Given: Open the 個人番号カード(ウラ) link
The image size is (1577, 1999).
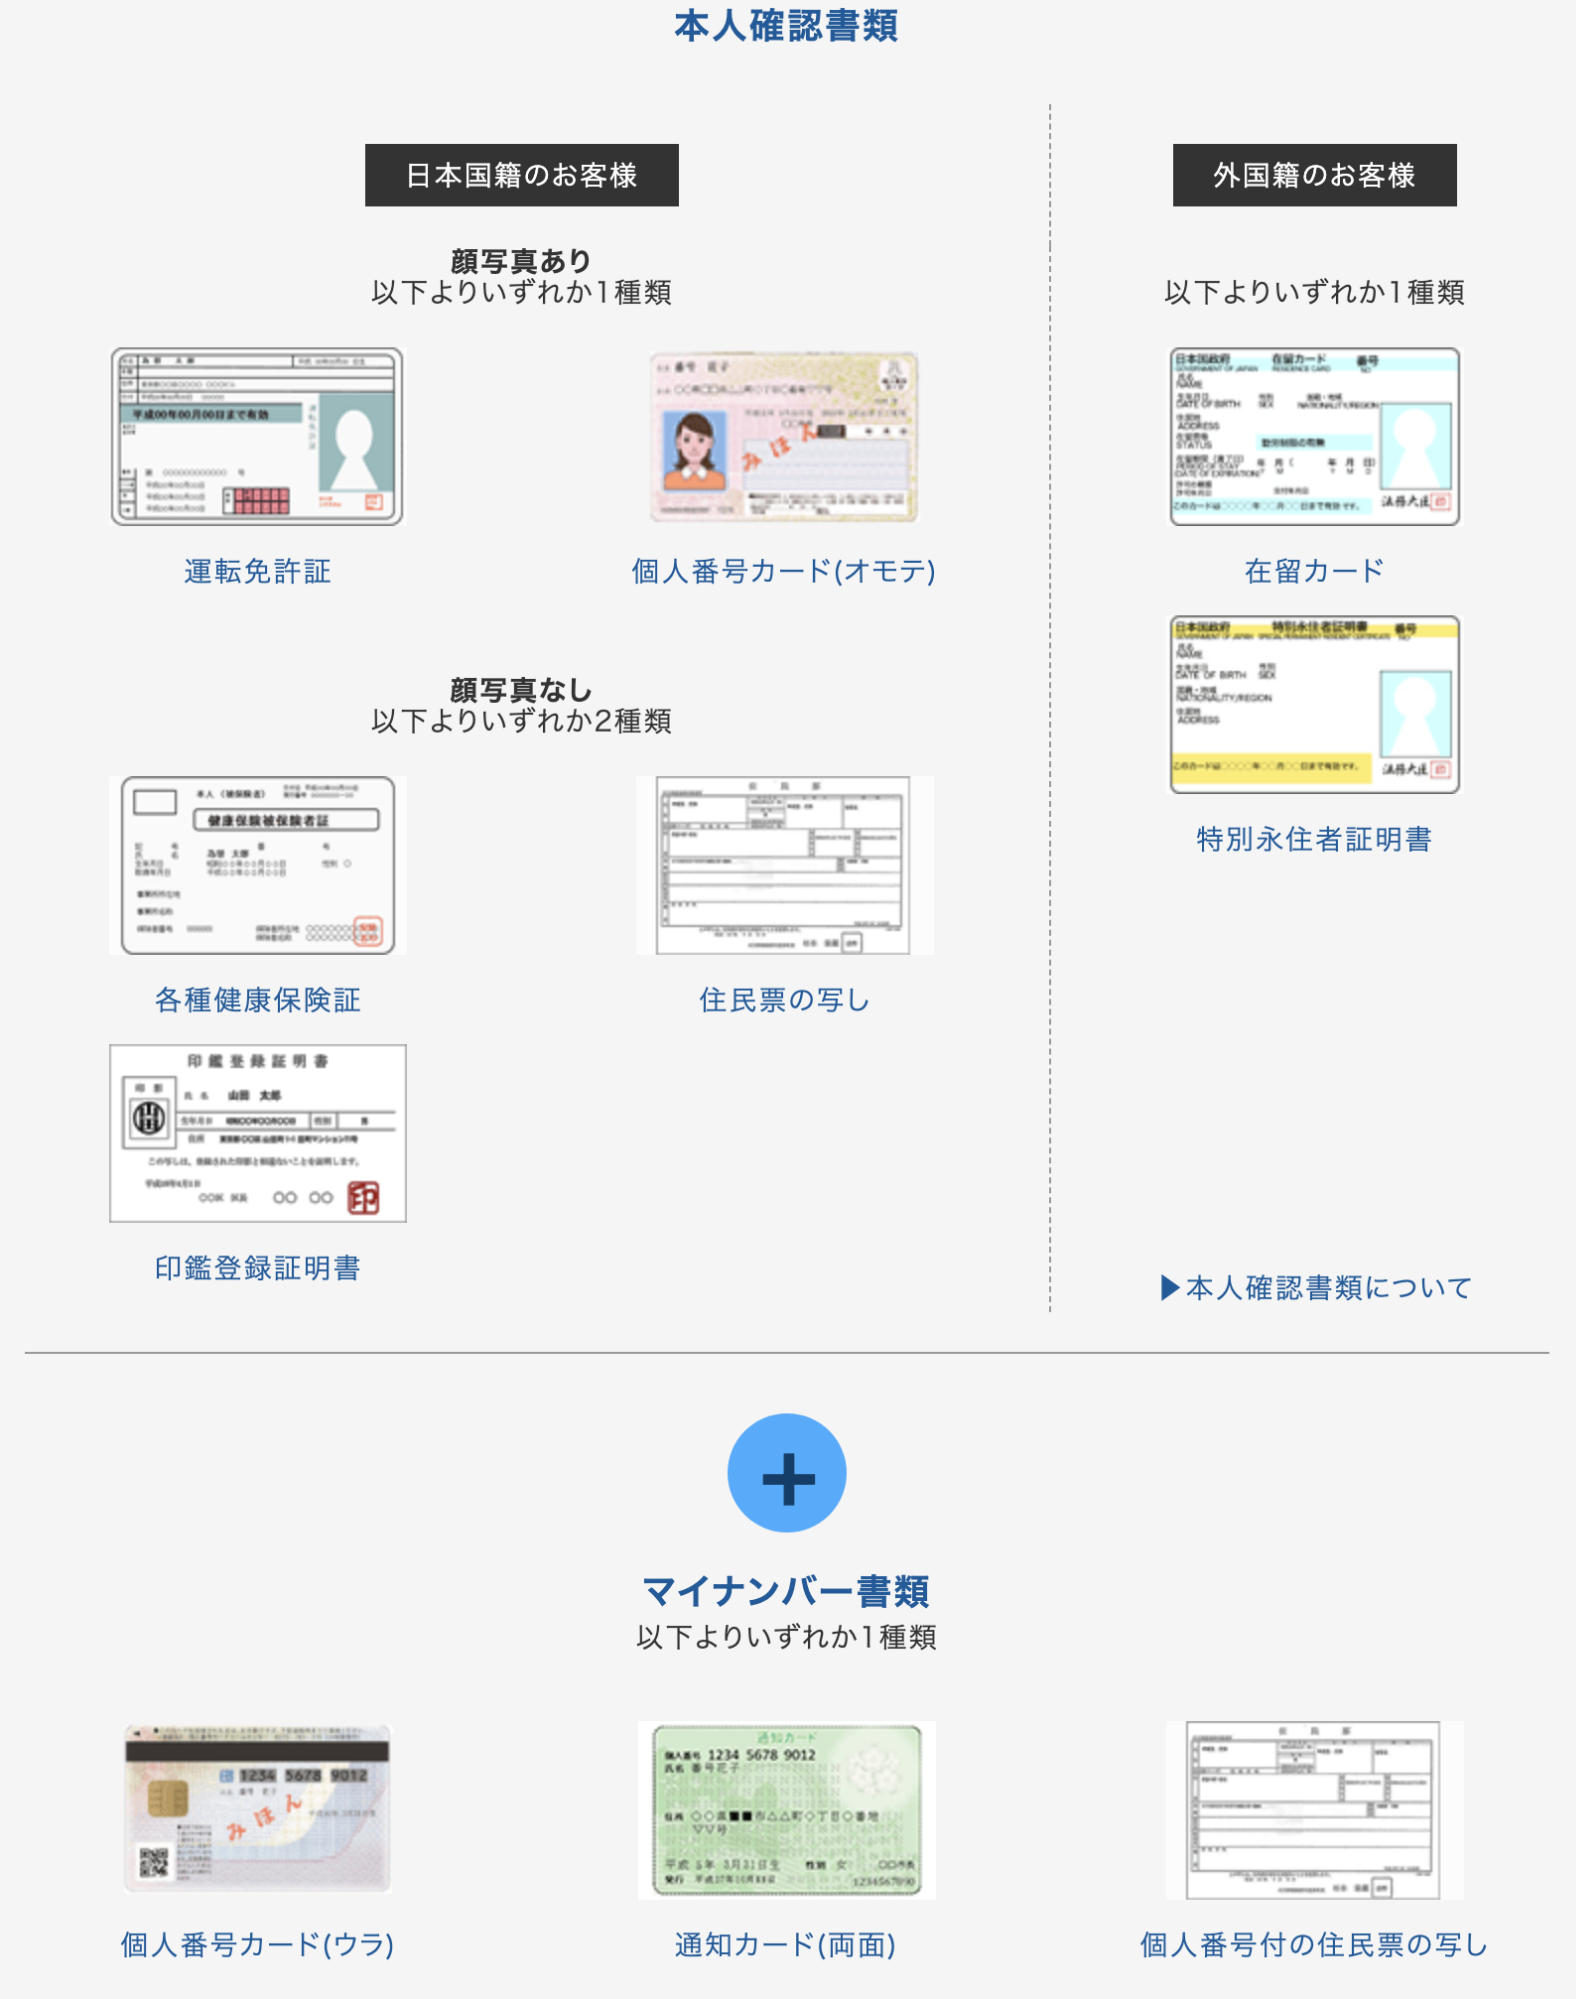Looking at the screenshot, I should tap(257, 1945).
